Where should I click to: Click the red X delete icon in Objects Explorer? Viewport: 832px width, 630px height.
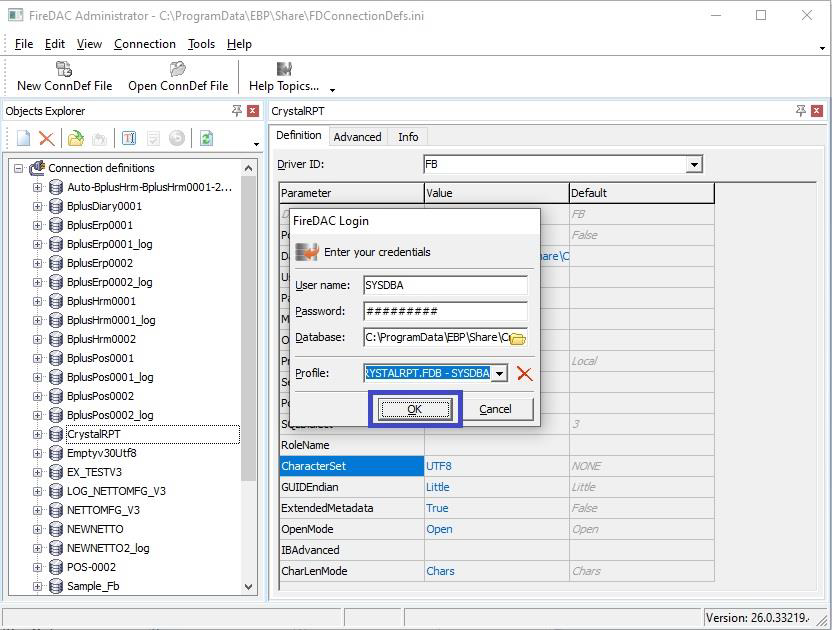[46, 138]
